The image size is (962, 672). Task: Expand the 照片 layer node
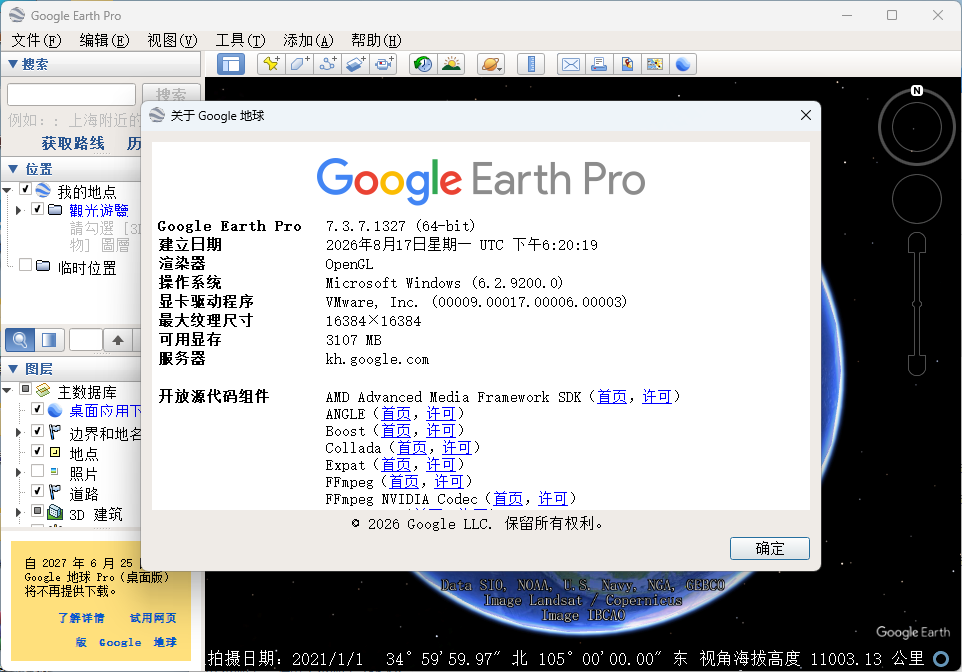coord(19,473)
